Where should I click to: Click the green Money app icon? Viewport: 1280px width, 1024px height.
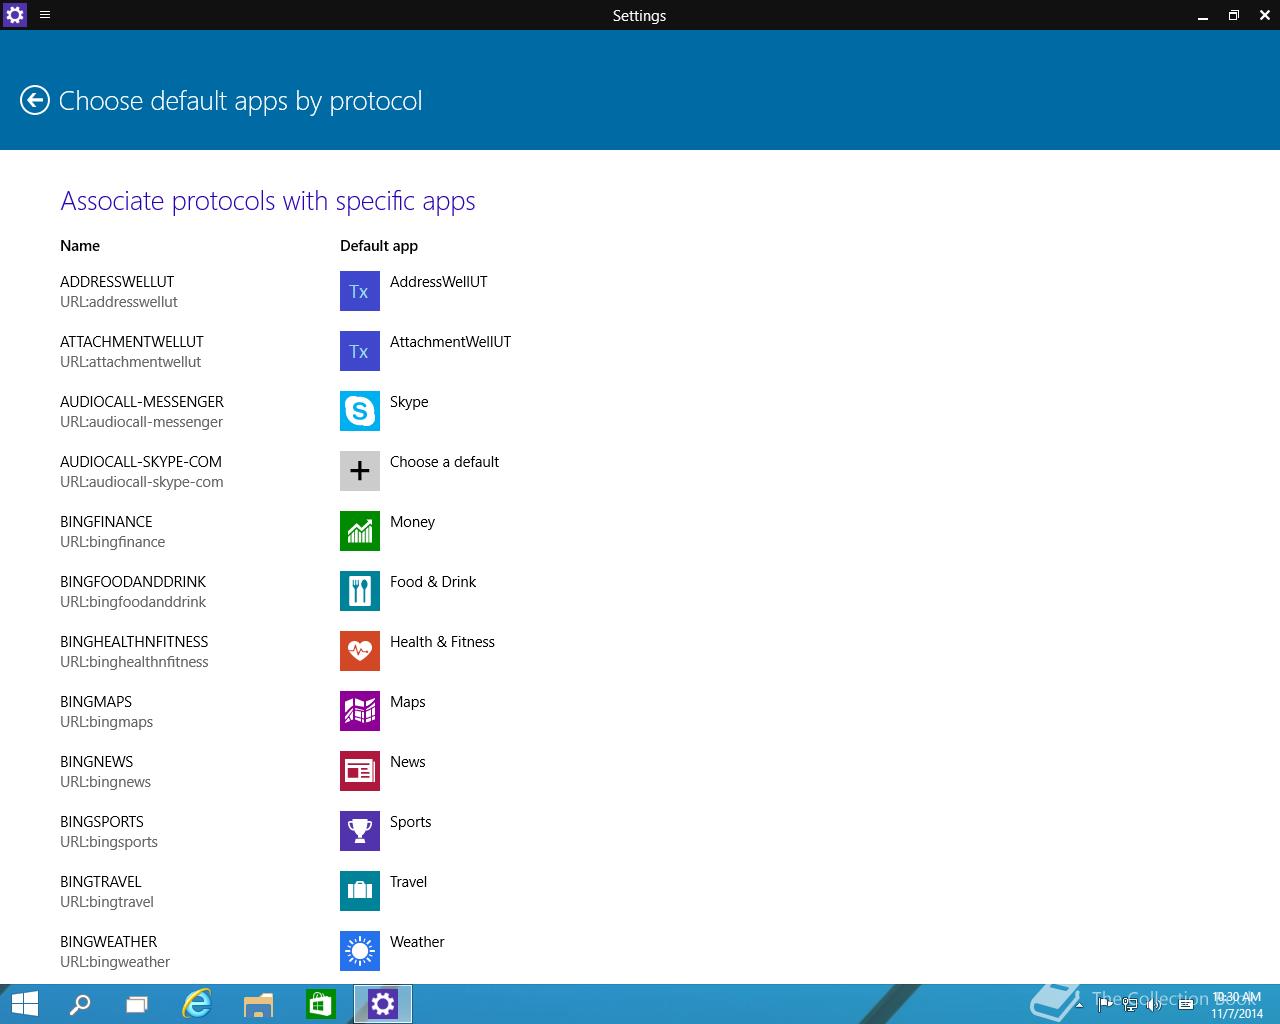(360, 531)
